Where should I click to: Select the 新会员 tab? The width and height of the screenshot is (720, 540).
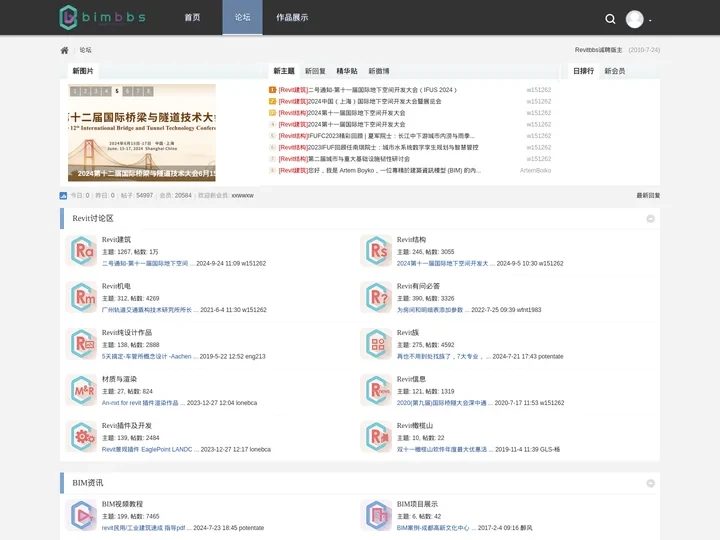click(614, 71)
